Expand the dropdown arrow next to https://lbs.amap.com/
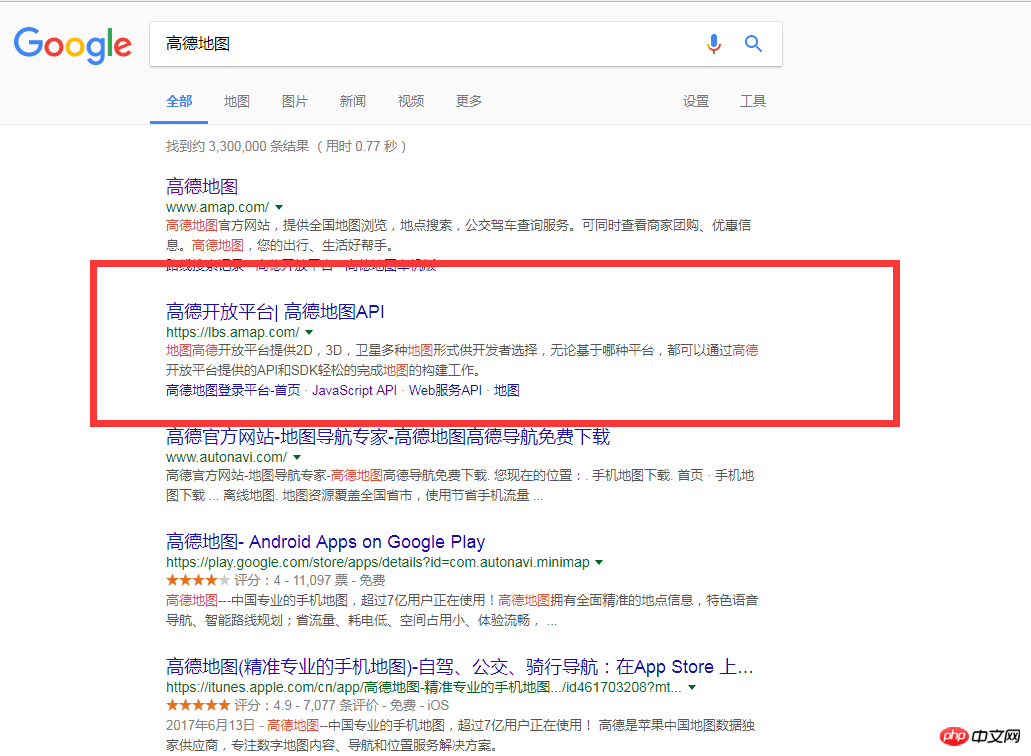The image size is (1031, 756). [309, 333]
